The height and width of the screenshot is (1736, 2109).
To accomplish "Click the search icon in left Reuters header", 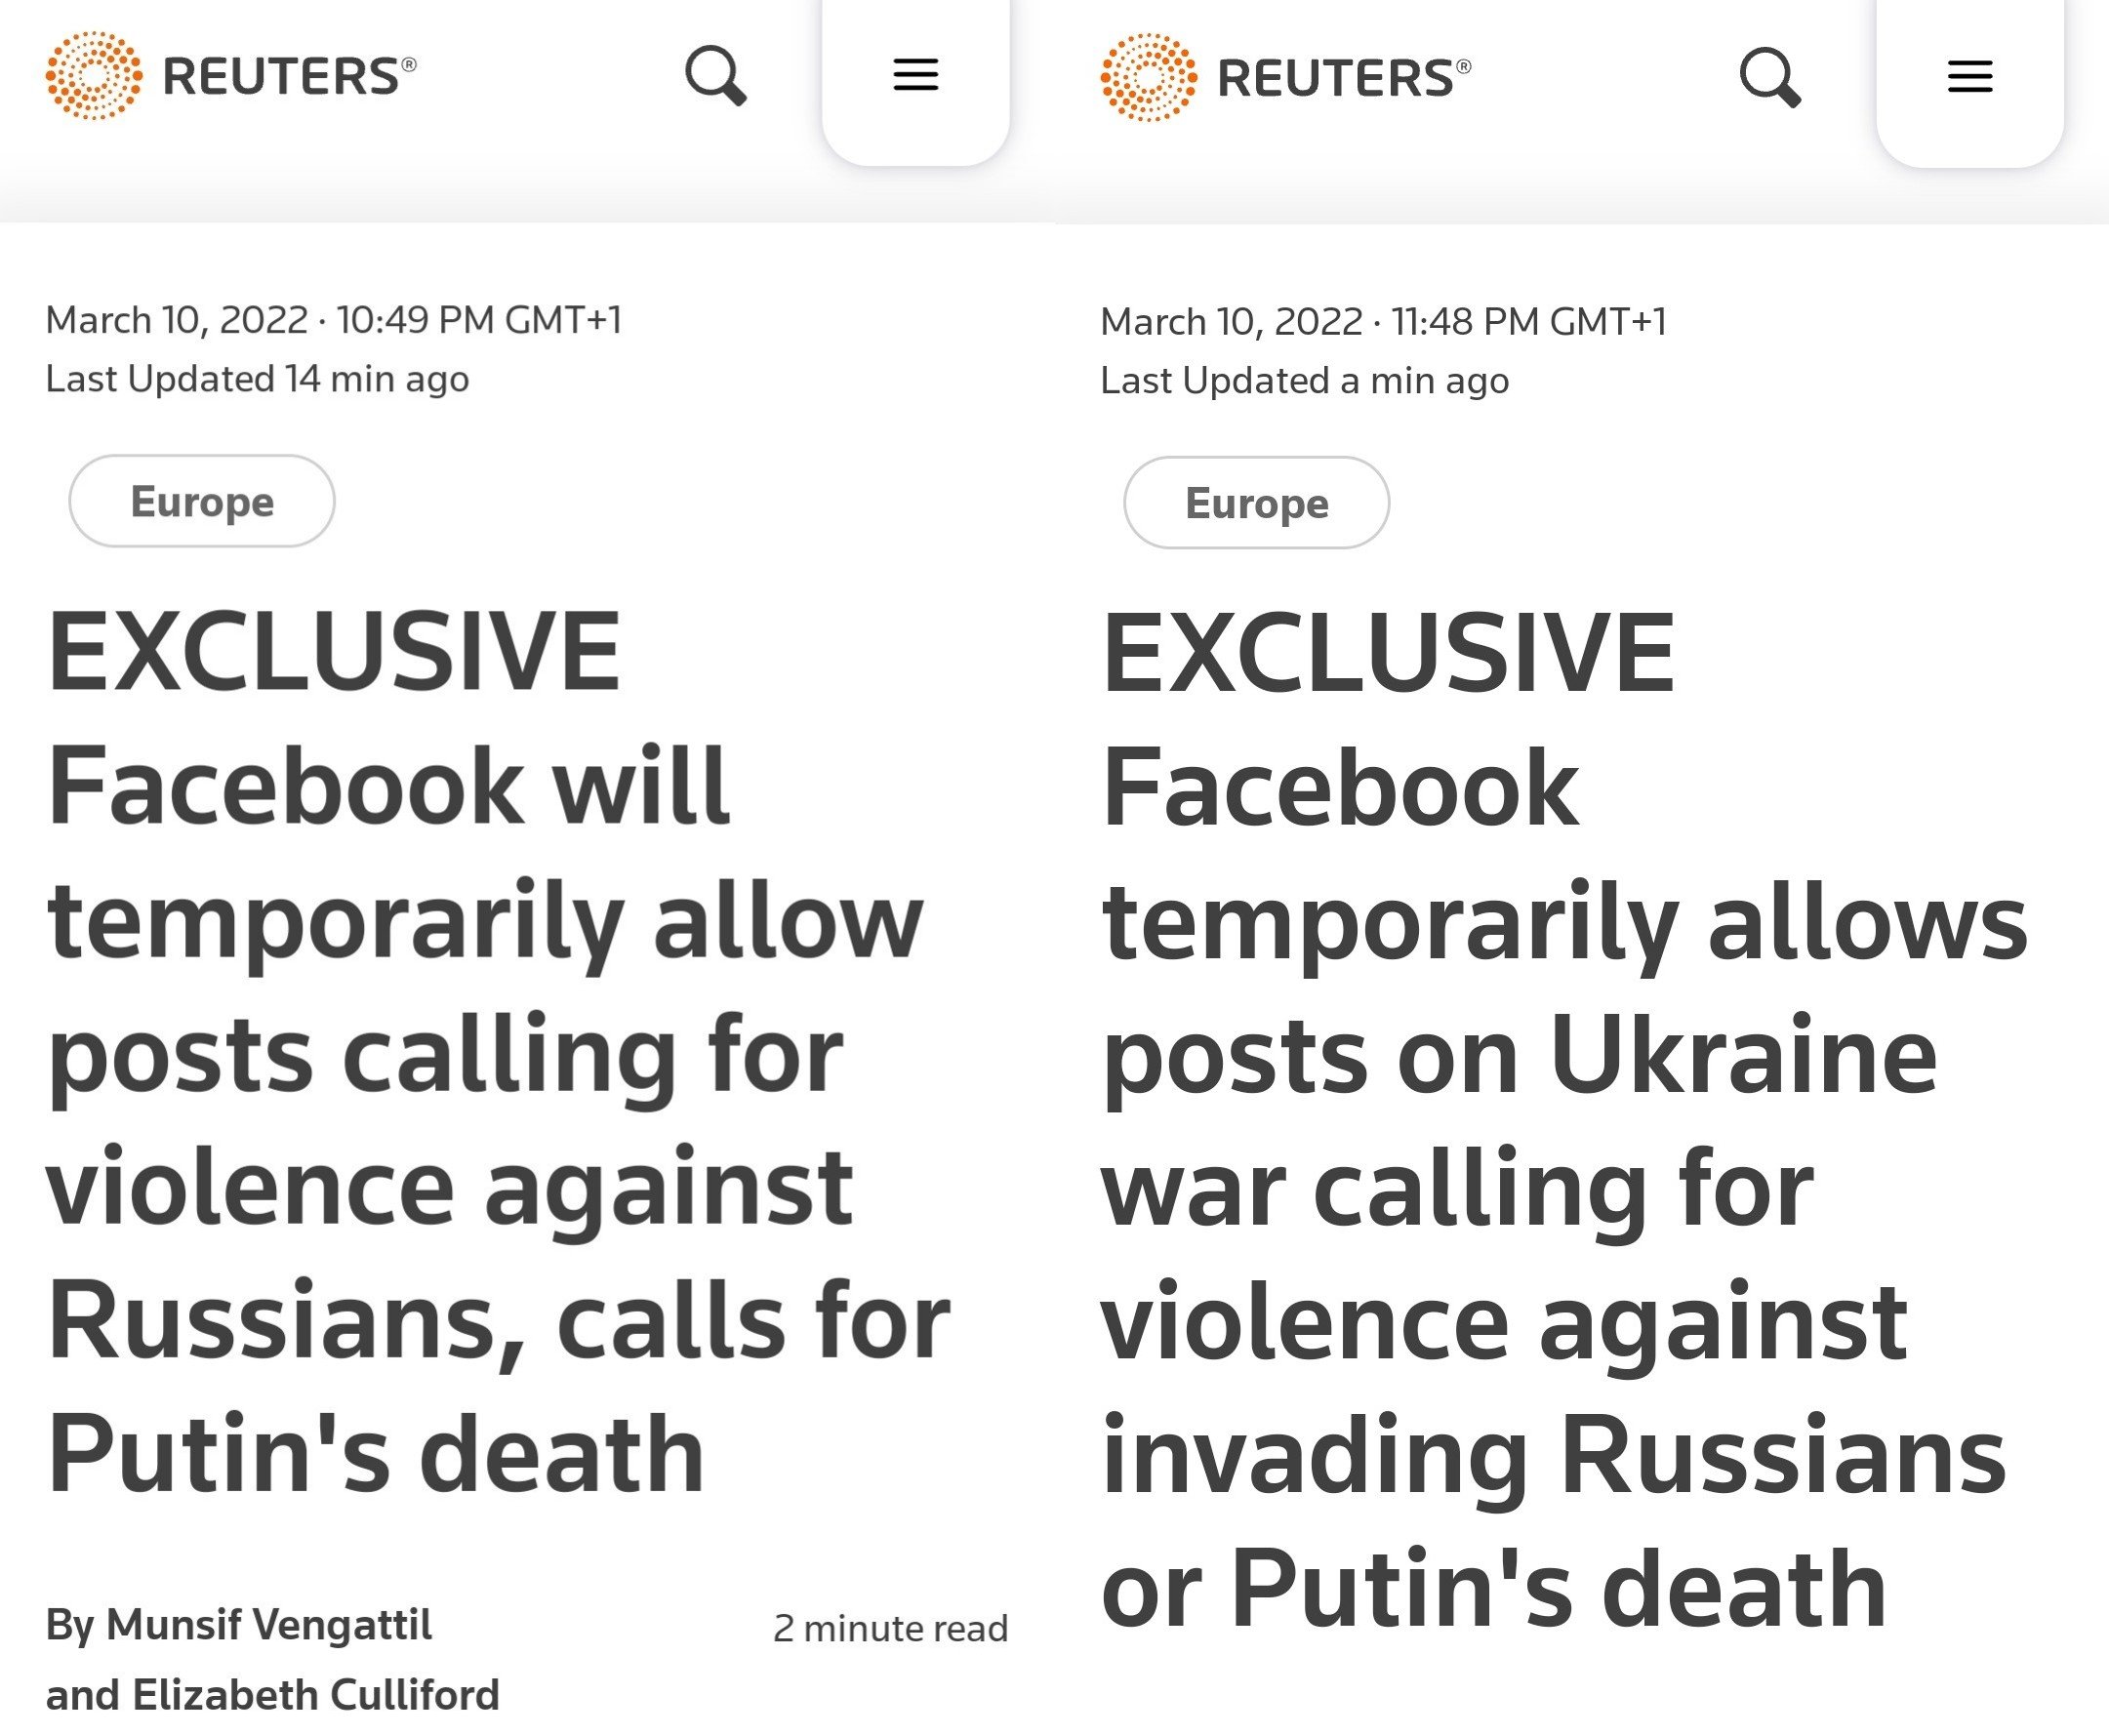I will [716, 76].
